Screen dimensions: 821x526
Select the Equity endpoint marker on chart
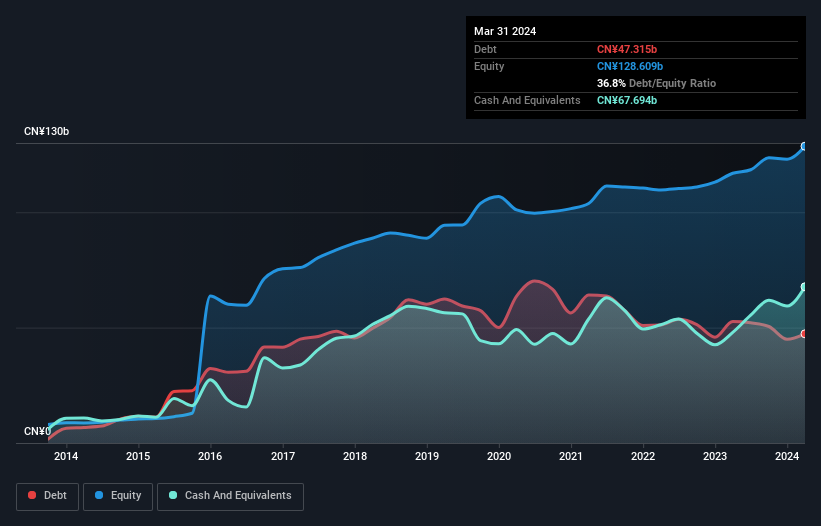[x=804, y=147]
